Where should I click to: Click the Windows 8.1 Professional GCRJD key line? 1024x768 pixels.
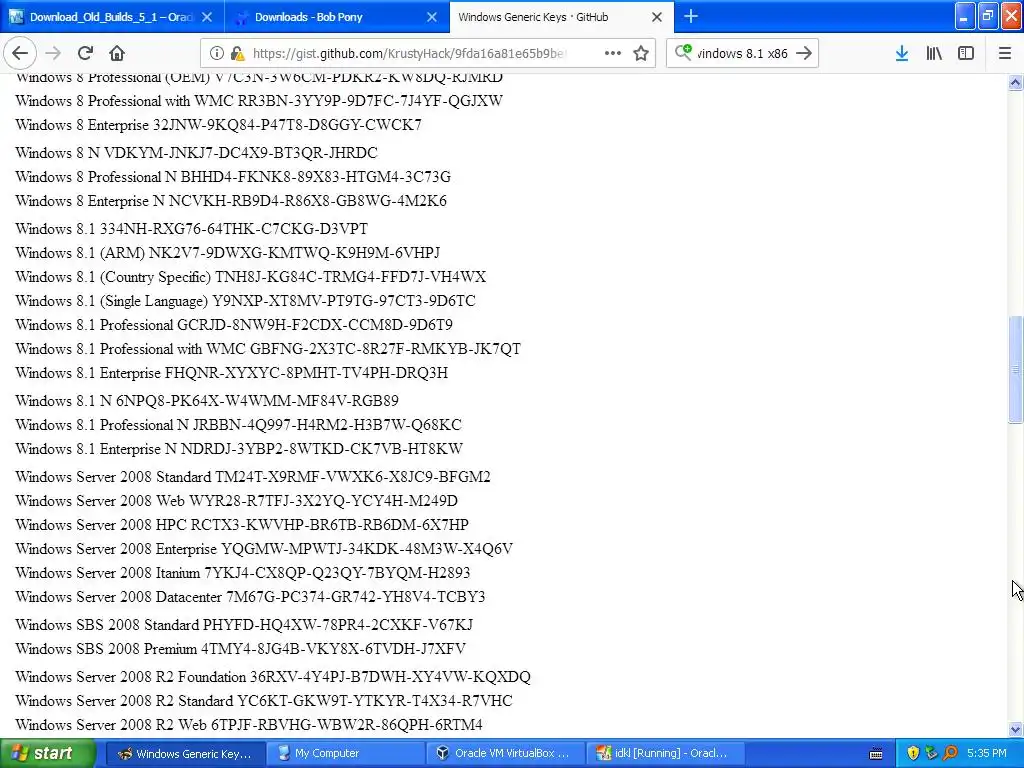tap(234, 325)
